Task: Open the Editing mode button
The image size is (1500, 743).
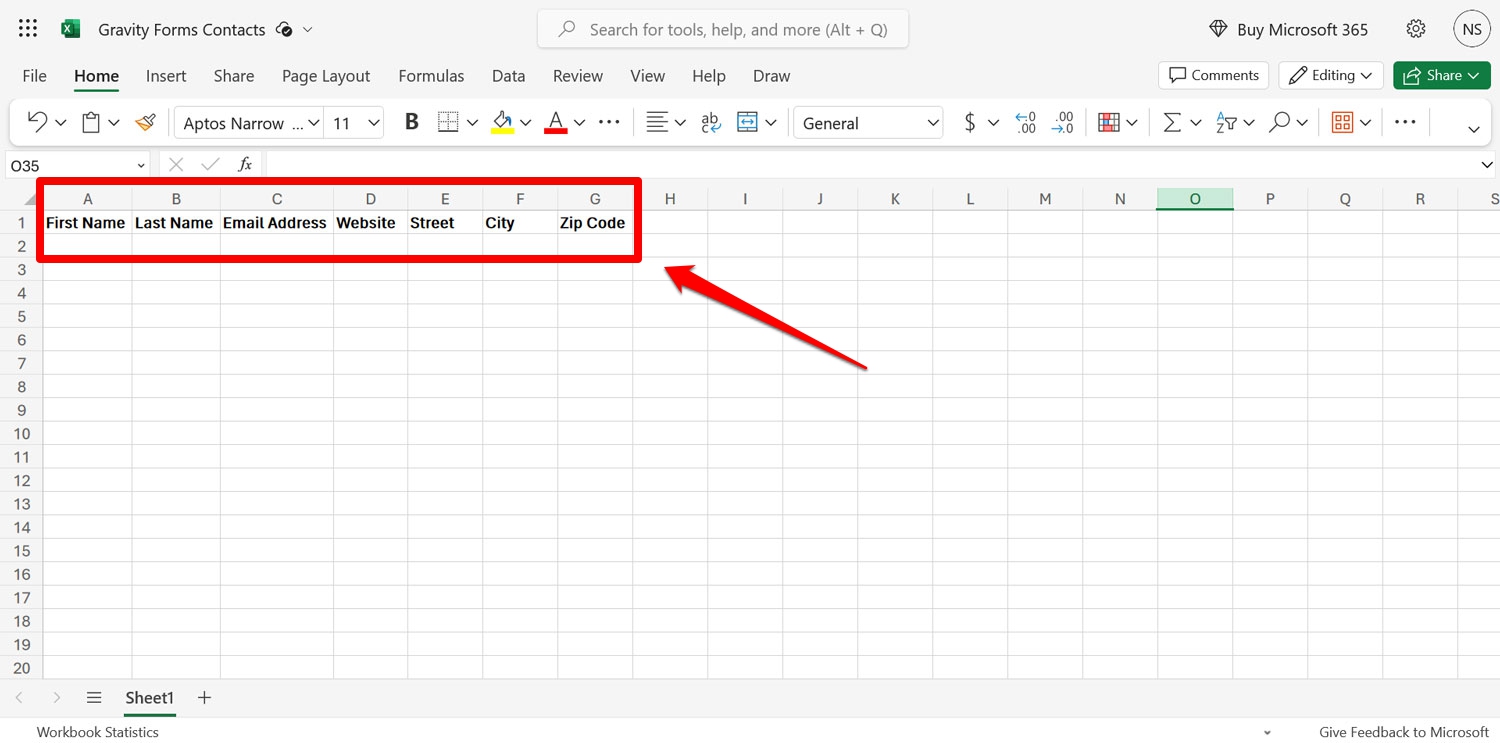Action: pos(1331,75)
